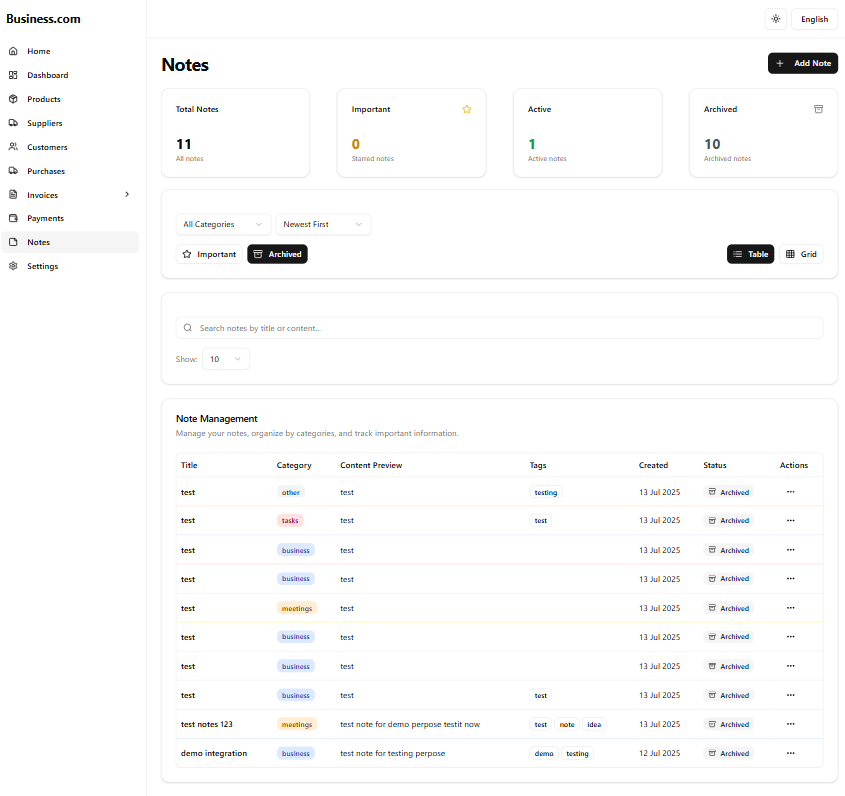Click the Payments wallet icon

(13, 218)
